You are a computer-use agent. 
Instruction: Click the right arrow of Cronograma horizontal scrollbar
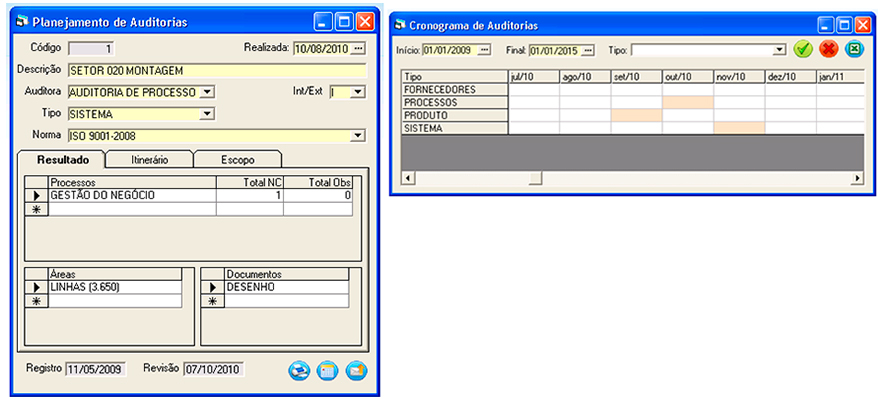(858, 179)
